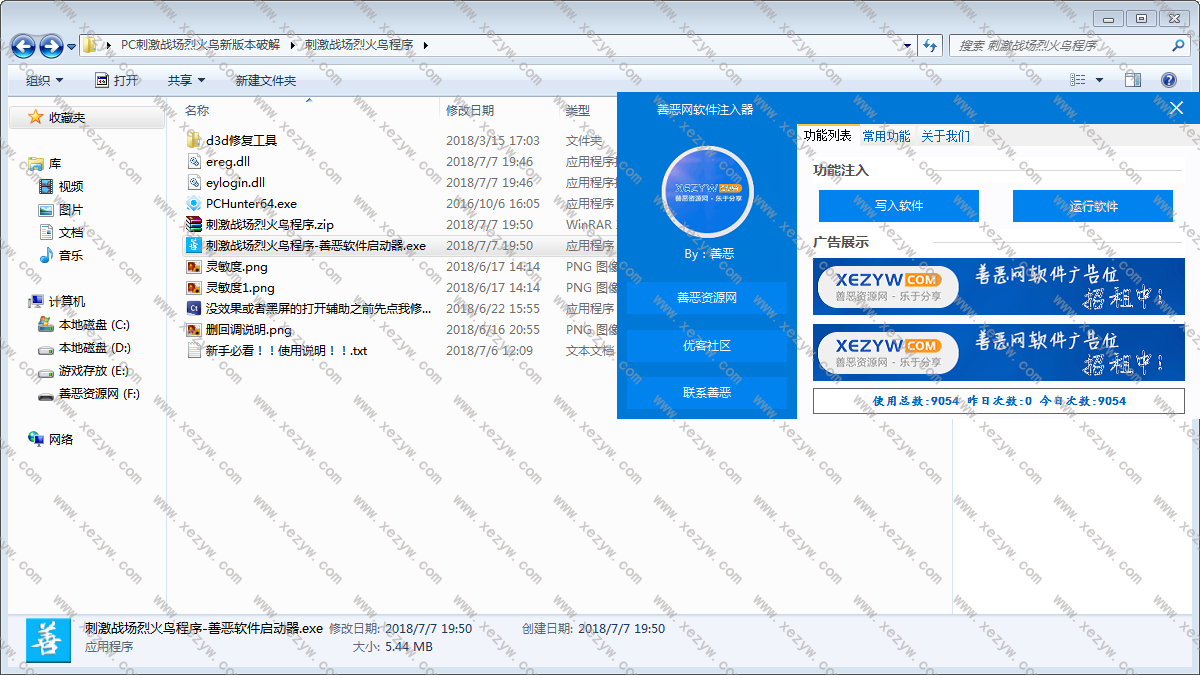Click the search box input field
This screenshot has width=1200, height=675.
point(1060,46)
